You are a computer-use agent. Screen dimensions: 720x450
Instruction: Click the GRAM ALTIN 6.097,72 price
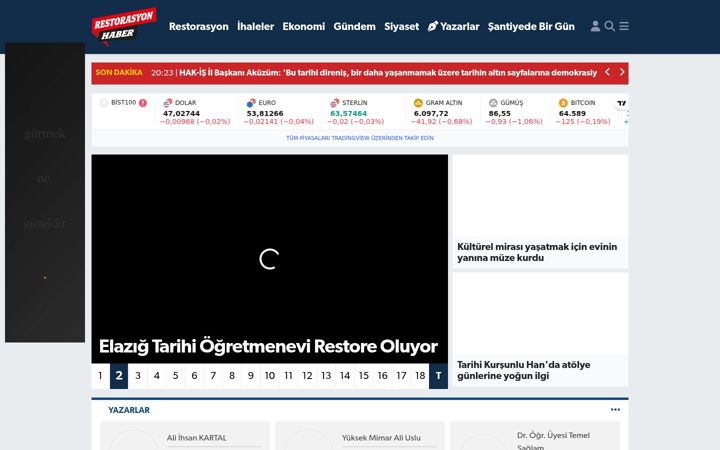tap(431, 113)
